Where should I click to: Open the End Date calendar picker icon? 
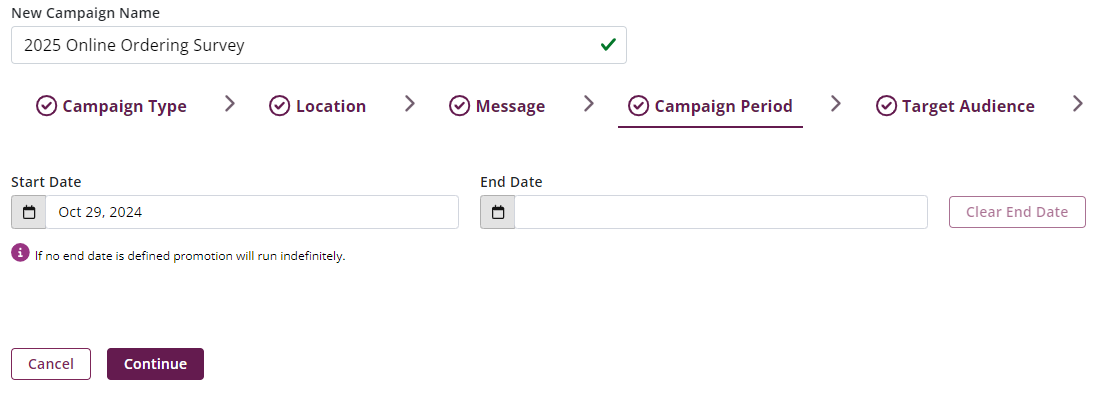click(x=498, y=212)
